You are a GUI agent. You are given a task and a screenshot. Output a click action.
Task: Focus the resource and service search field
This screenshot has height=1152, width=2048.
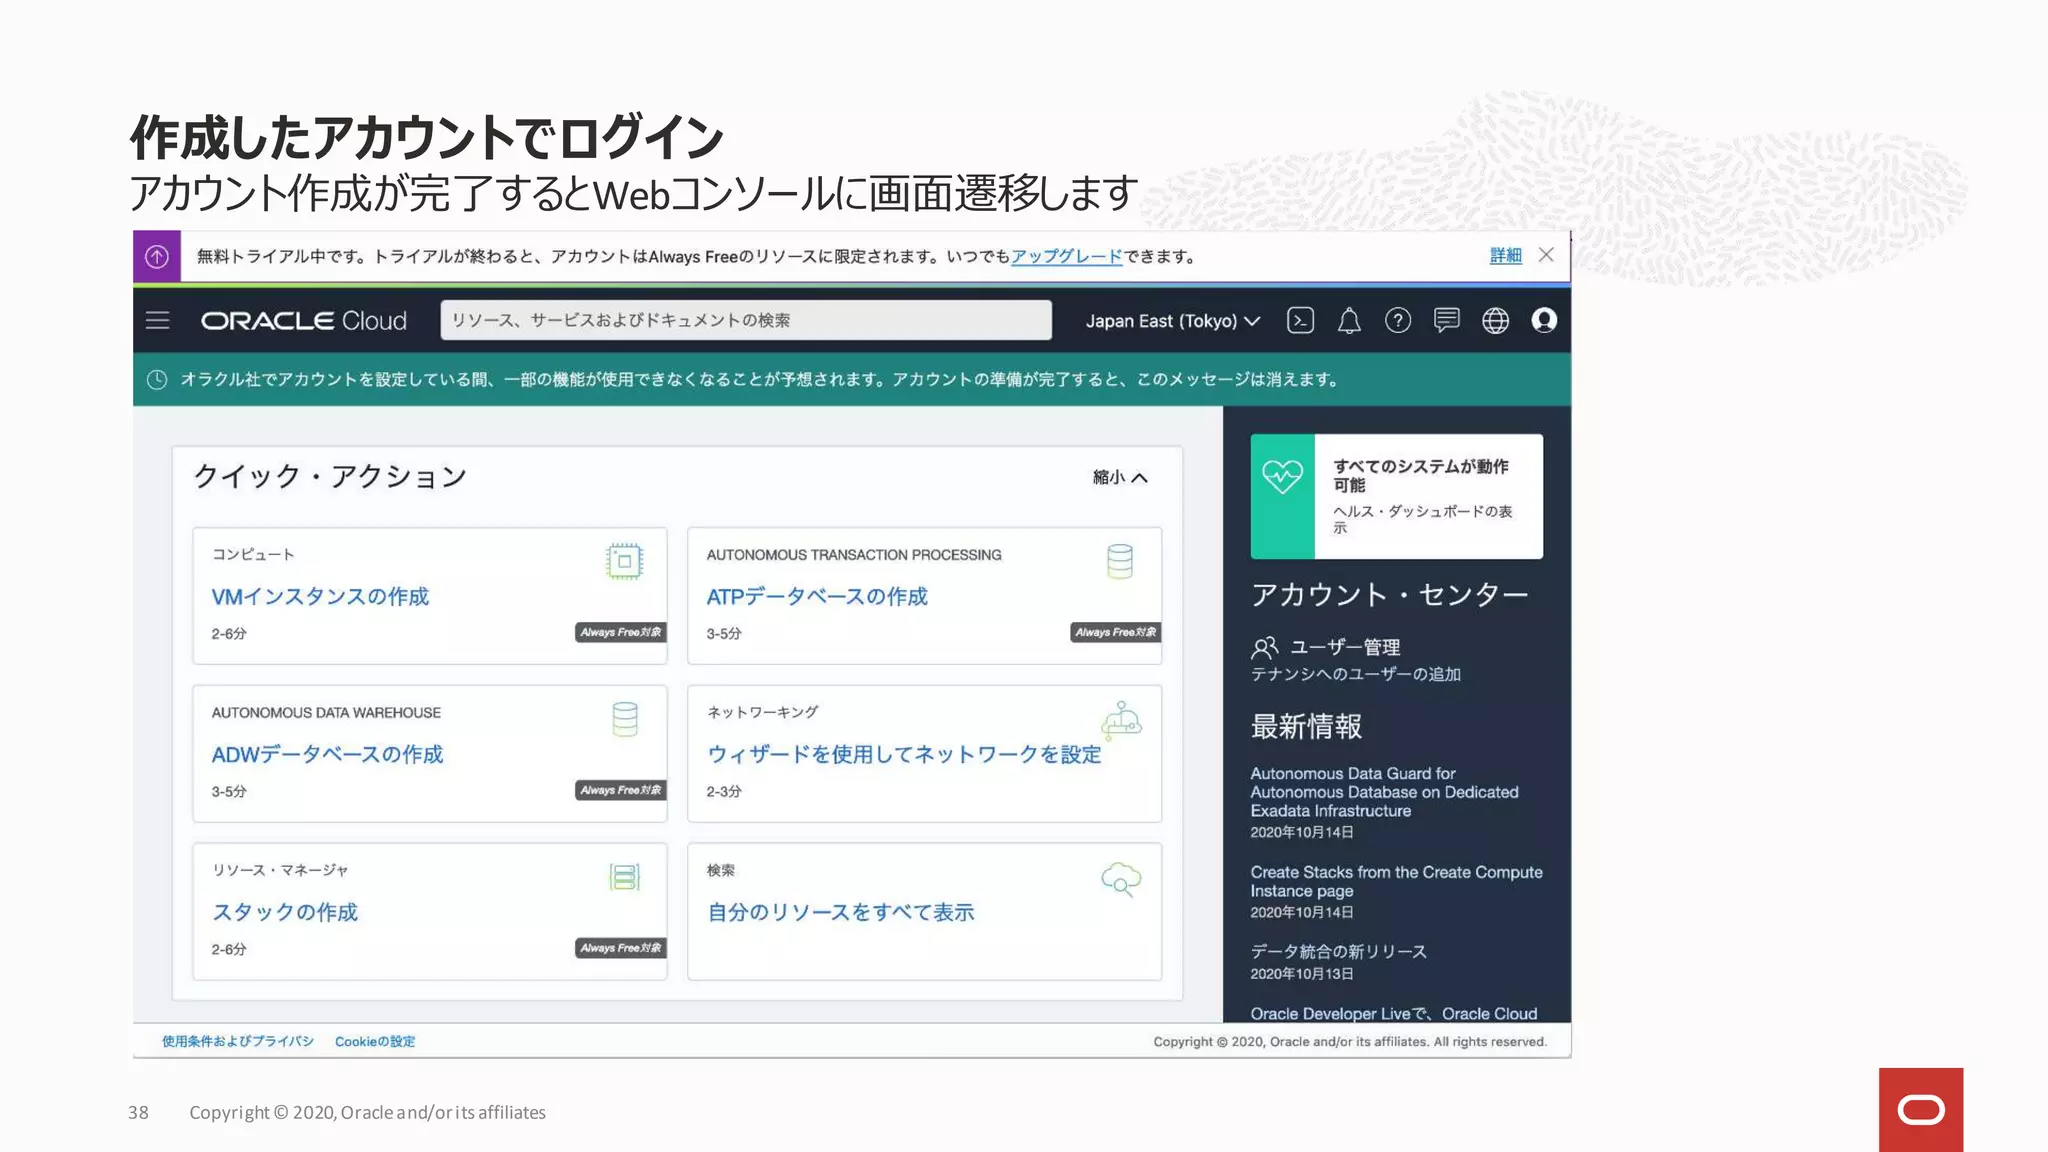click(746, 320)
